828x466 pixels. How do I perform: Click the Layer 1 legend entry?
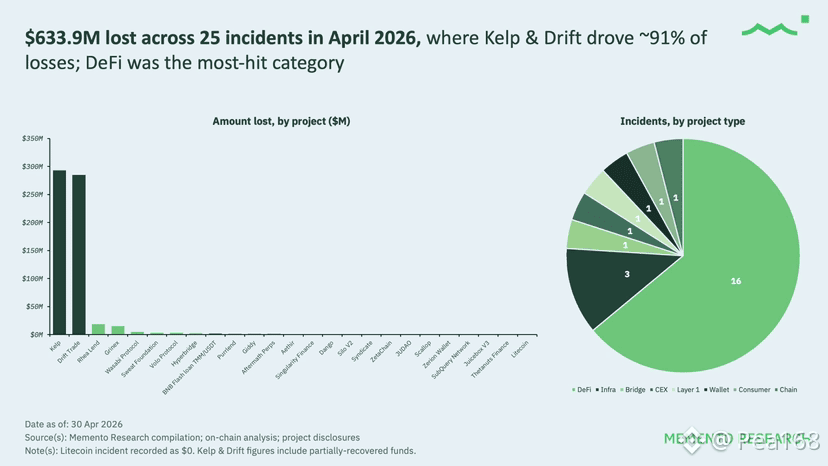(685, 390)
